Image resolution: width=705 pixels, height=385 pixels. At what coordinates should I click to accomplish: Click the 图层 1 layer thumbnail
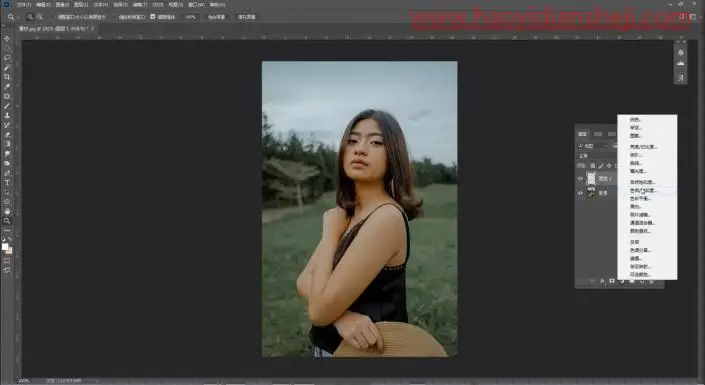[591, 179]
